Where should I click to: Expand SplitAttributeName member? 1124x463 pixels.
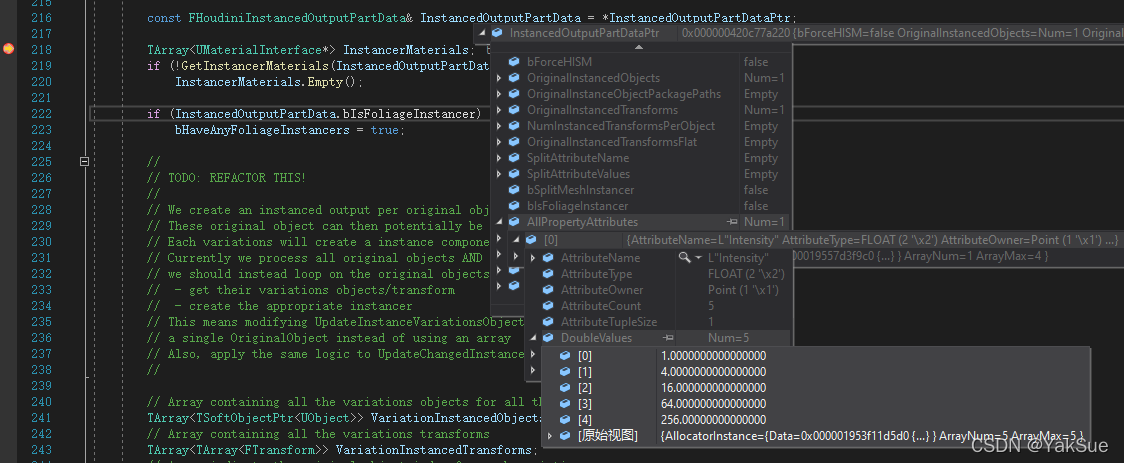point(499,158)
